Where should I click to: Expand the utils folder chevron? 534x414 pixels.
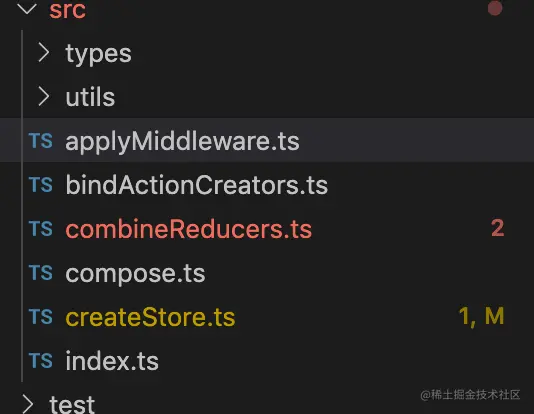(x=44, y=96)
